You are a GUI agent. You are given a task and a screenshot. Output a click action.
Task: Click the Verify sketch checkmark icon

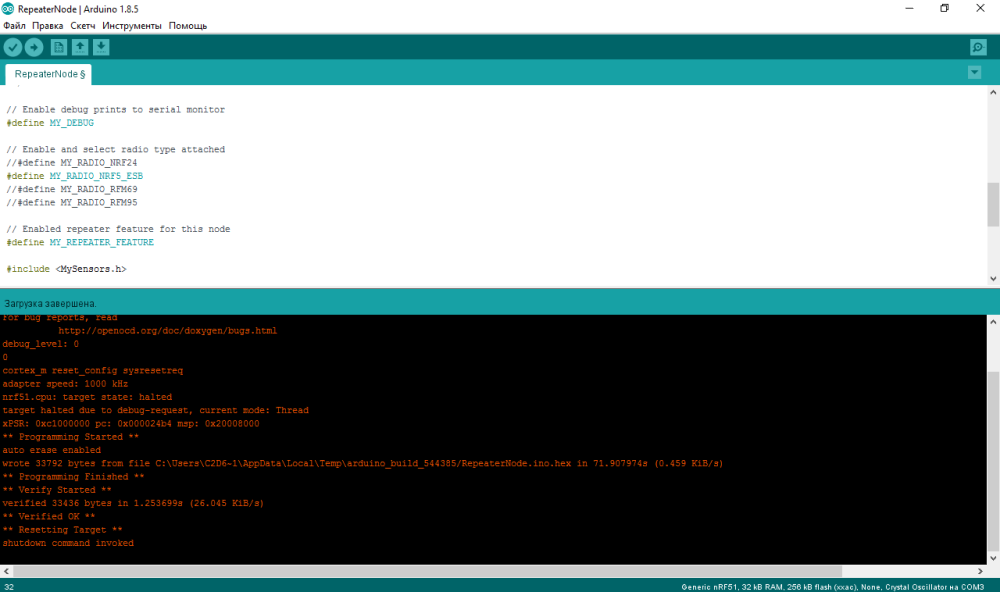12,47
